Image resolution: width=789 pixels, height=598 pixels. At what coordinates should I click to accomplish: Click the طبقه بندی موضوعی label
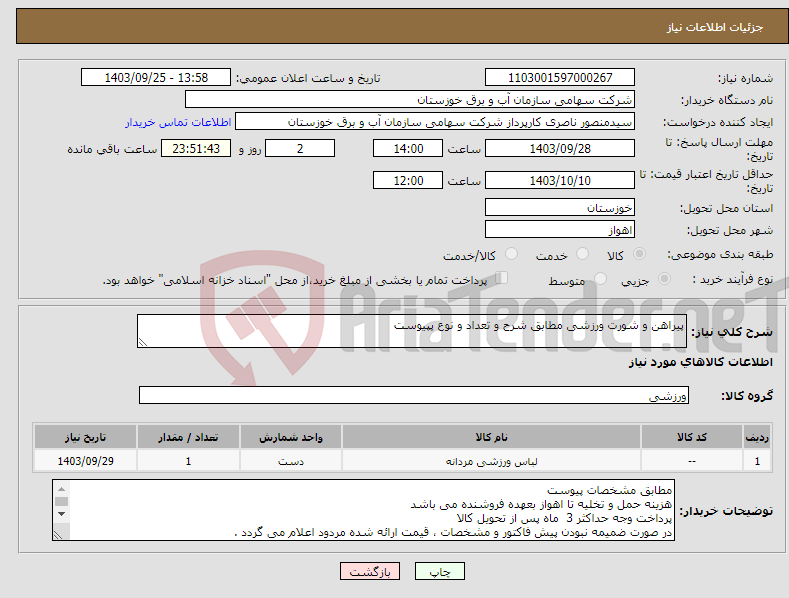point(720,255)
